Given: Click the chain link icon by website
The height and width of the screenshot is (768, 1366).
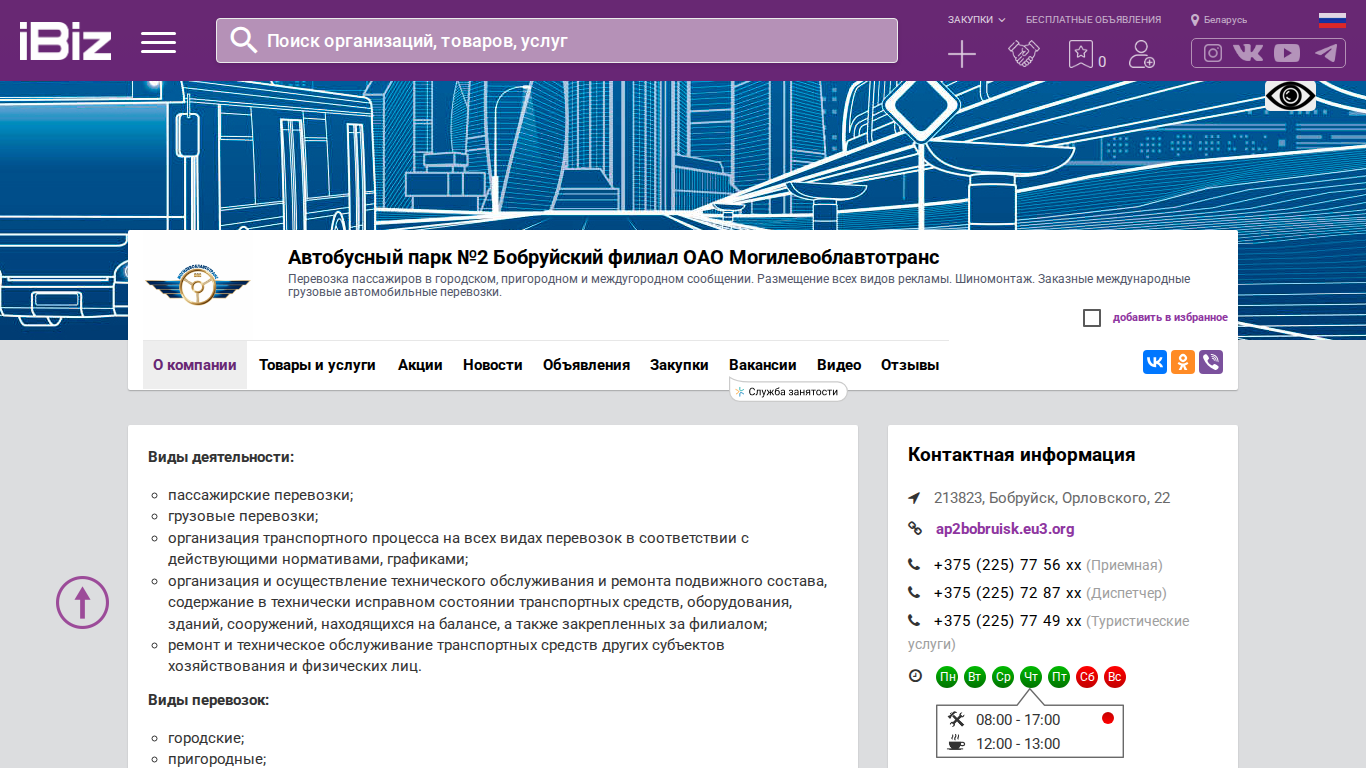Looking at the screenshot, I should tap(914, 529).
